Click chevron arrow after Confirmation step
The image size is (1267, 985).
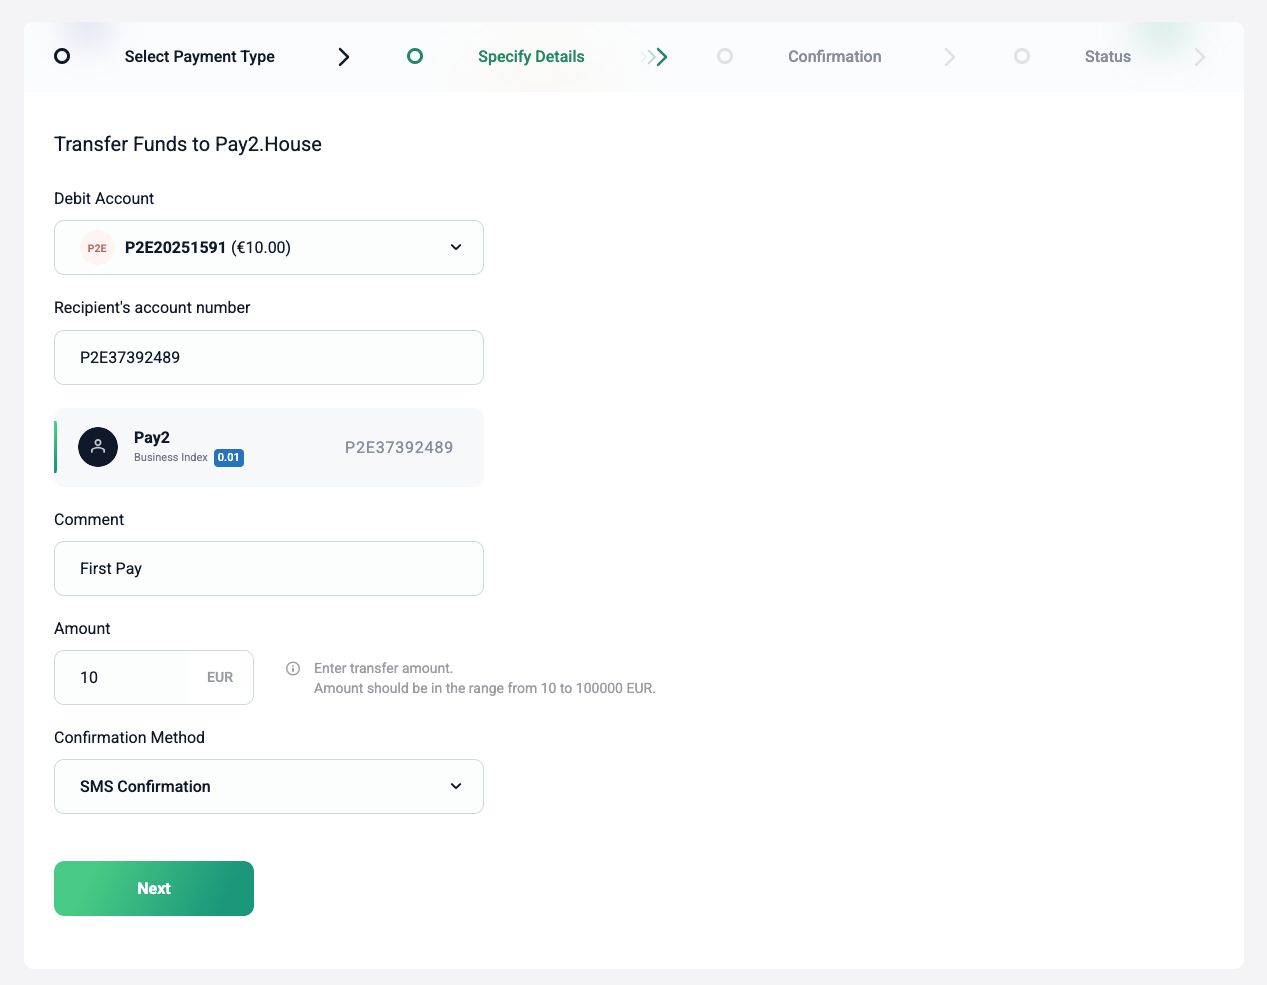click(950, 57)
